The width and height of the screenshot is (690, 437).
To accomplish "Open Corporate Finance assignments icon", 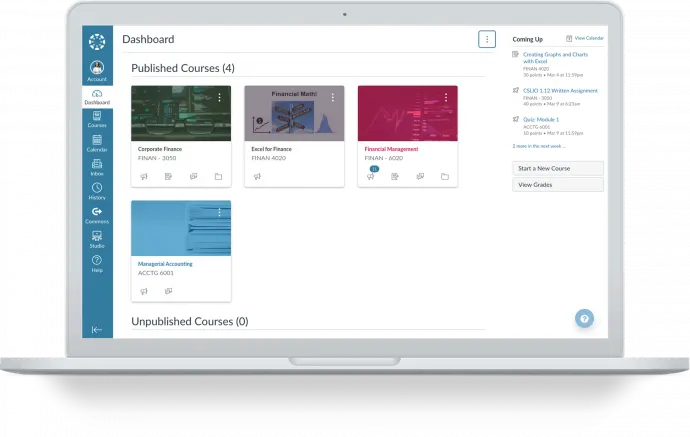I will click(168, 176).
